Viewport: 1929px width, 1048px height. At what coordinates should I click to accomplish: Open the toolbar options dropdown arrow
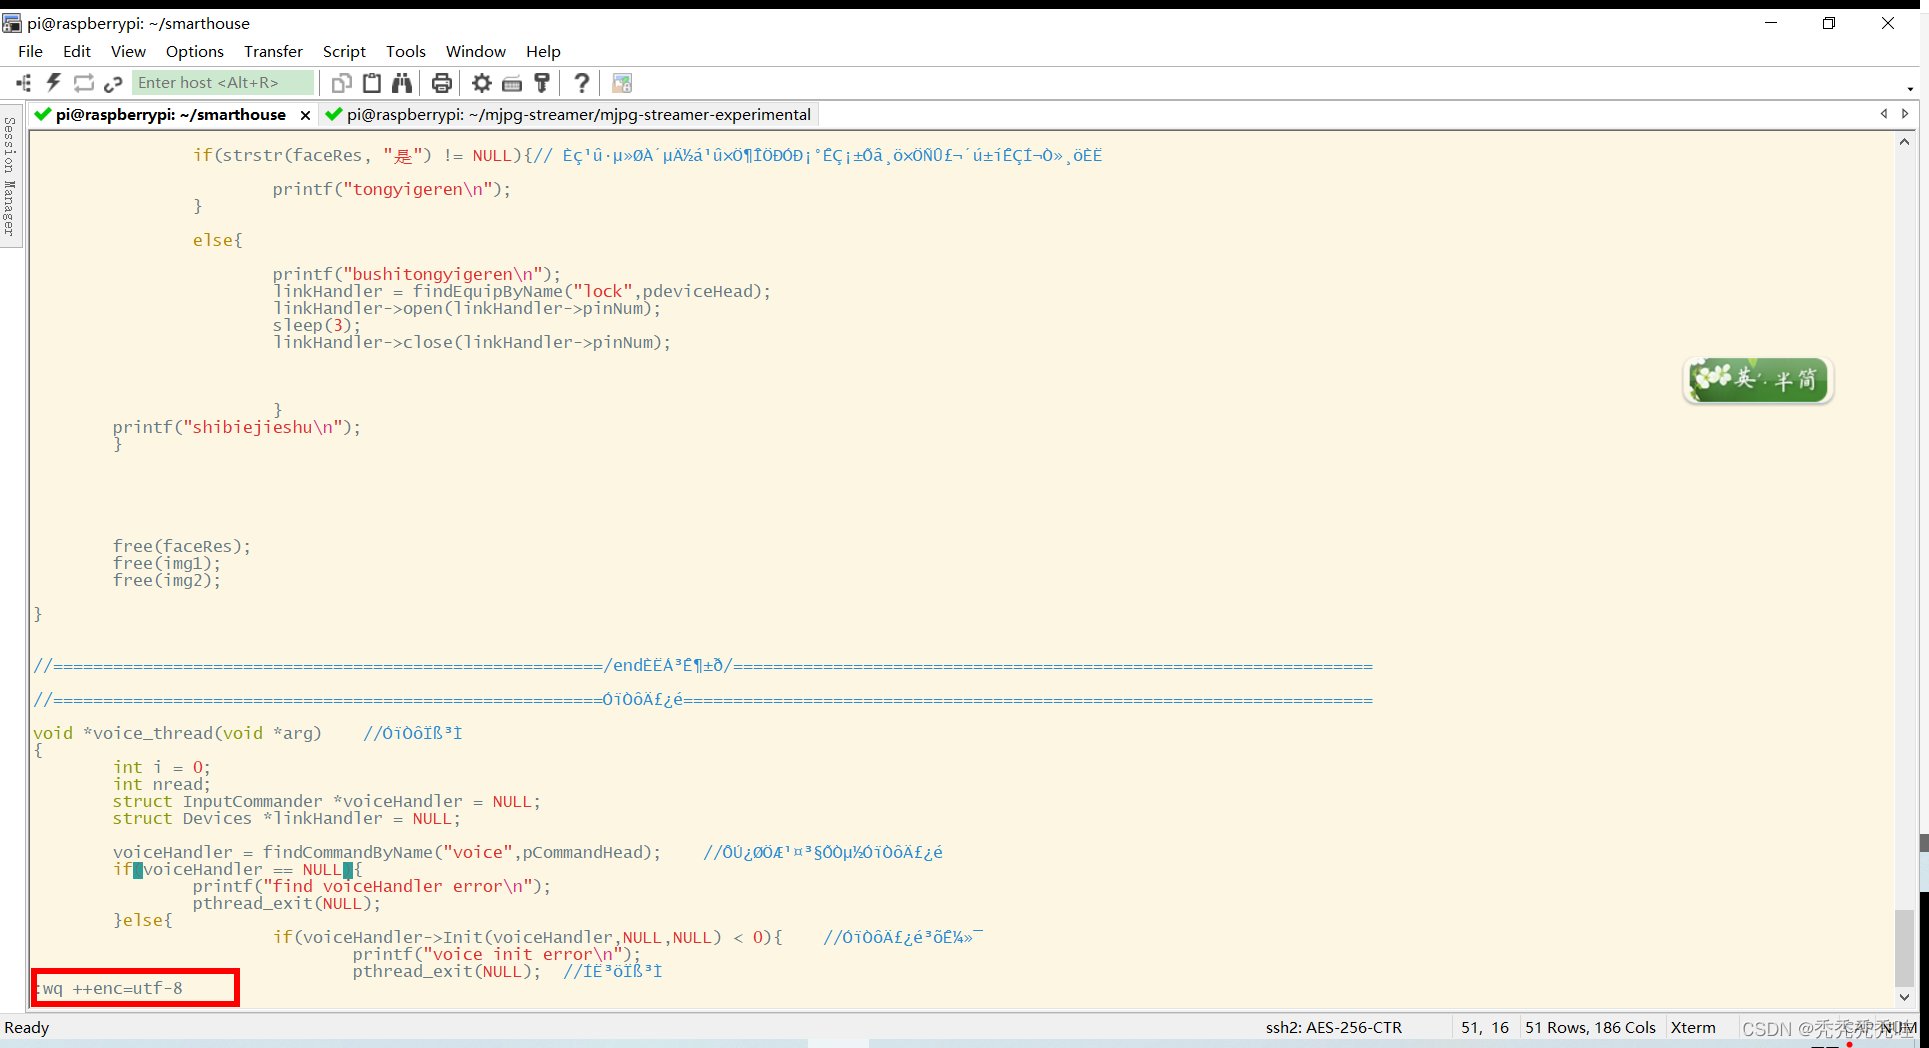click(x=1910, y=89)
